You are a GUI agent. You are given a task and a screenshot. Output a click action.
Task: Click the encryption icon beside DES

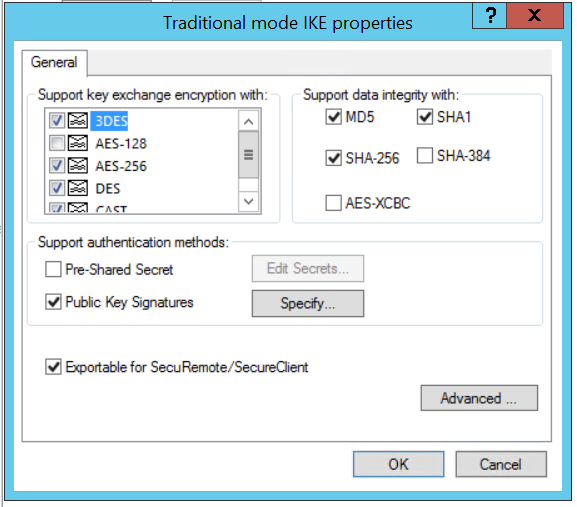click(x=78, y=188)
